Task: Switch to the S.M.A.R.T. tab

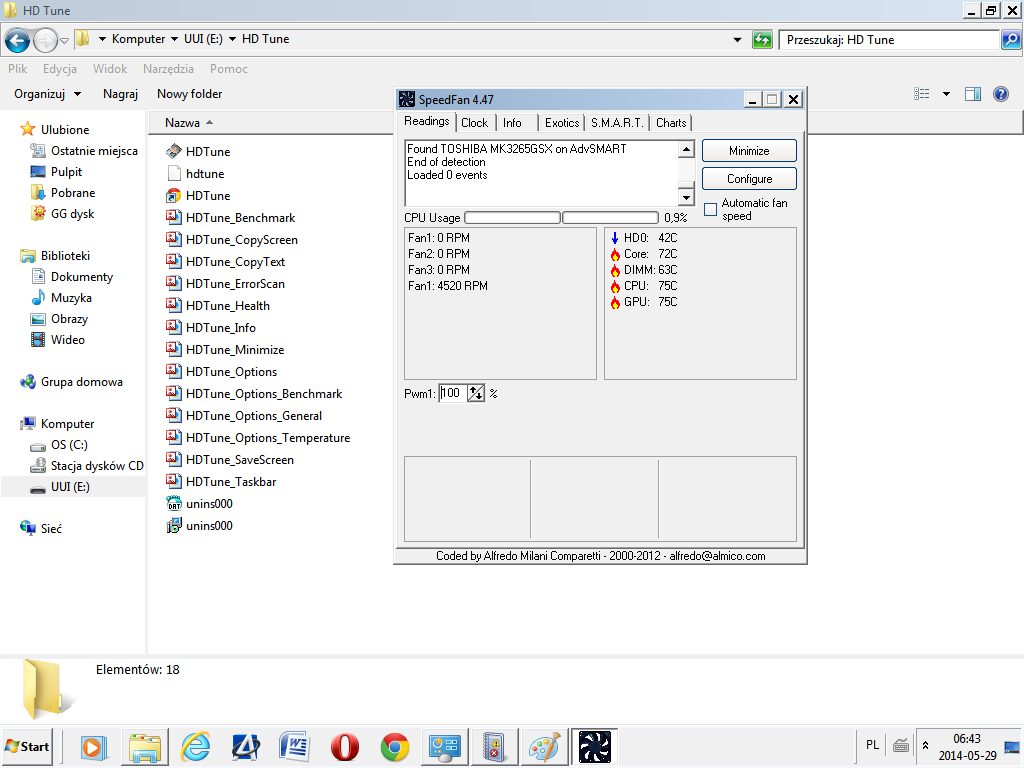Action: tap(617, 123)
